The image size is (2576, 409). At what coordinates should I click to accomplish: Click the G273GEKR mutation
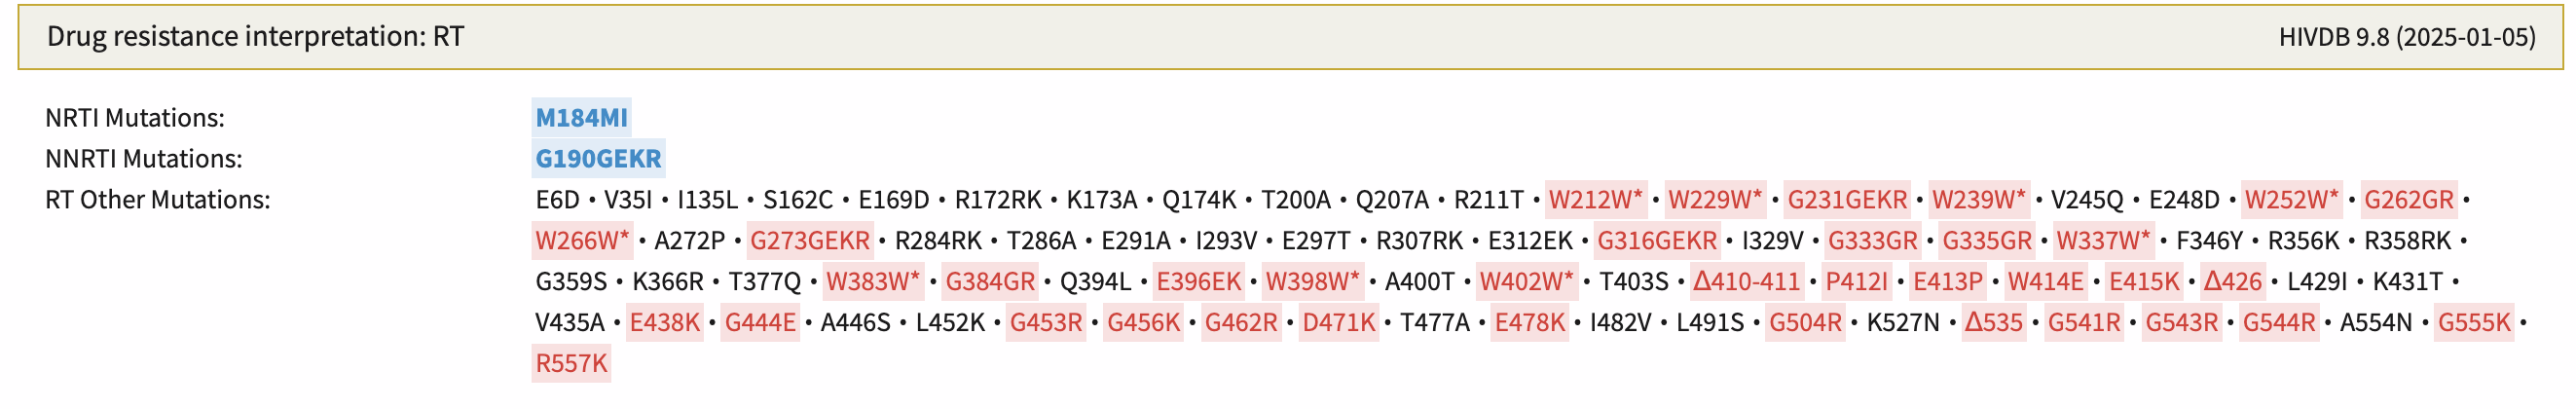(810, 241)
